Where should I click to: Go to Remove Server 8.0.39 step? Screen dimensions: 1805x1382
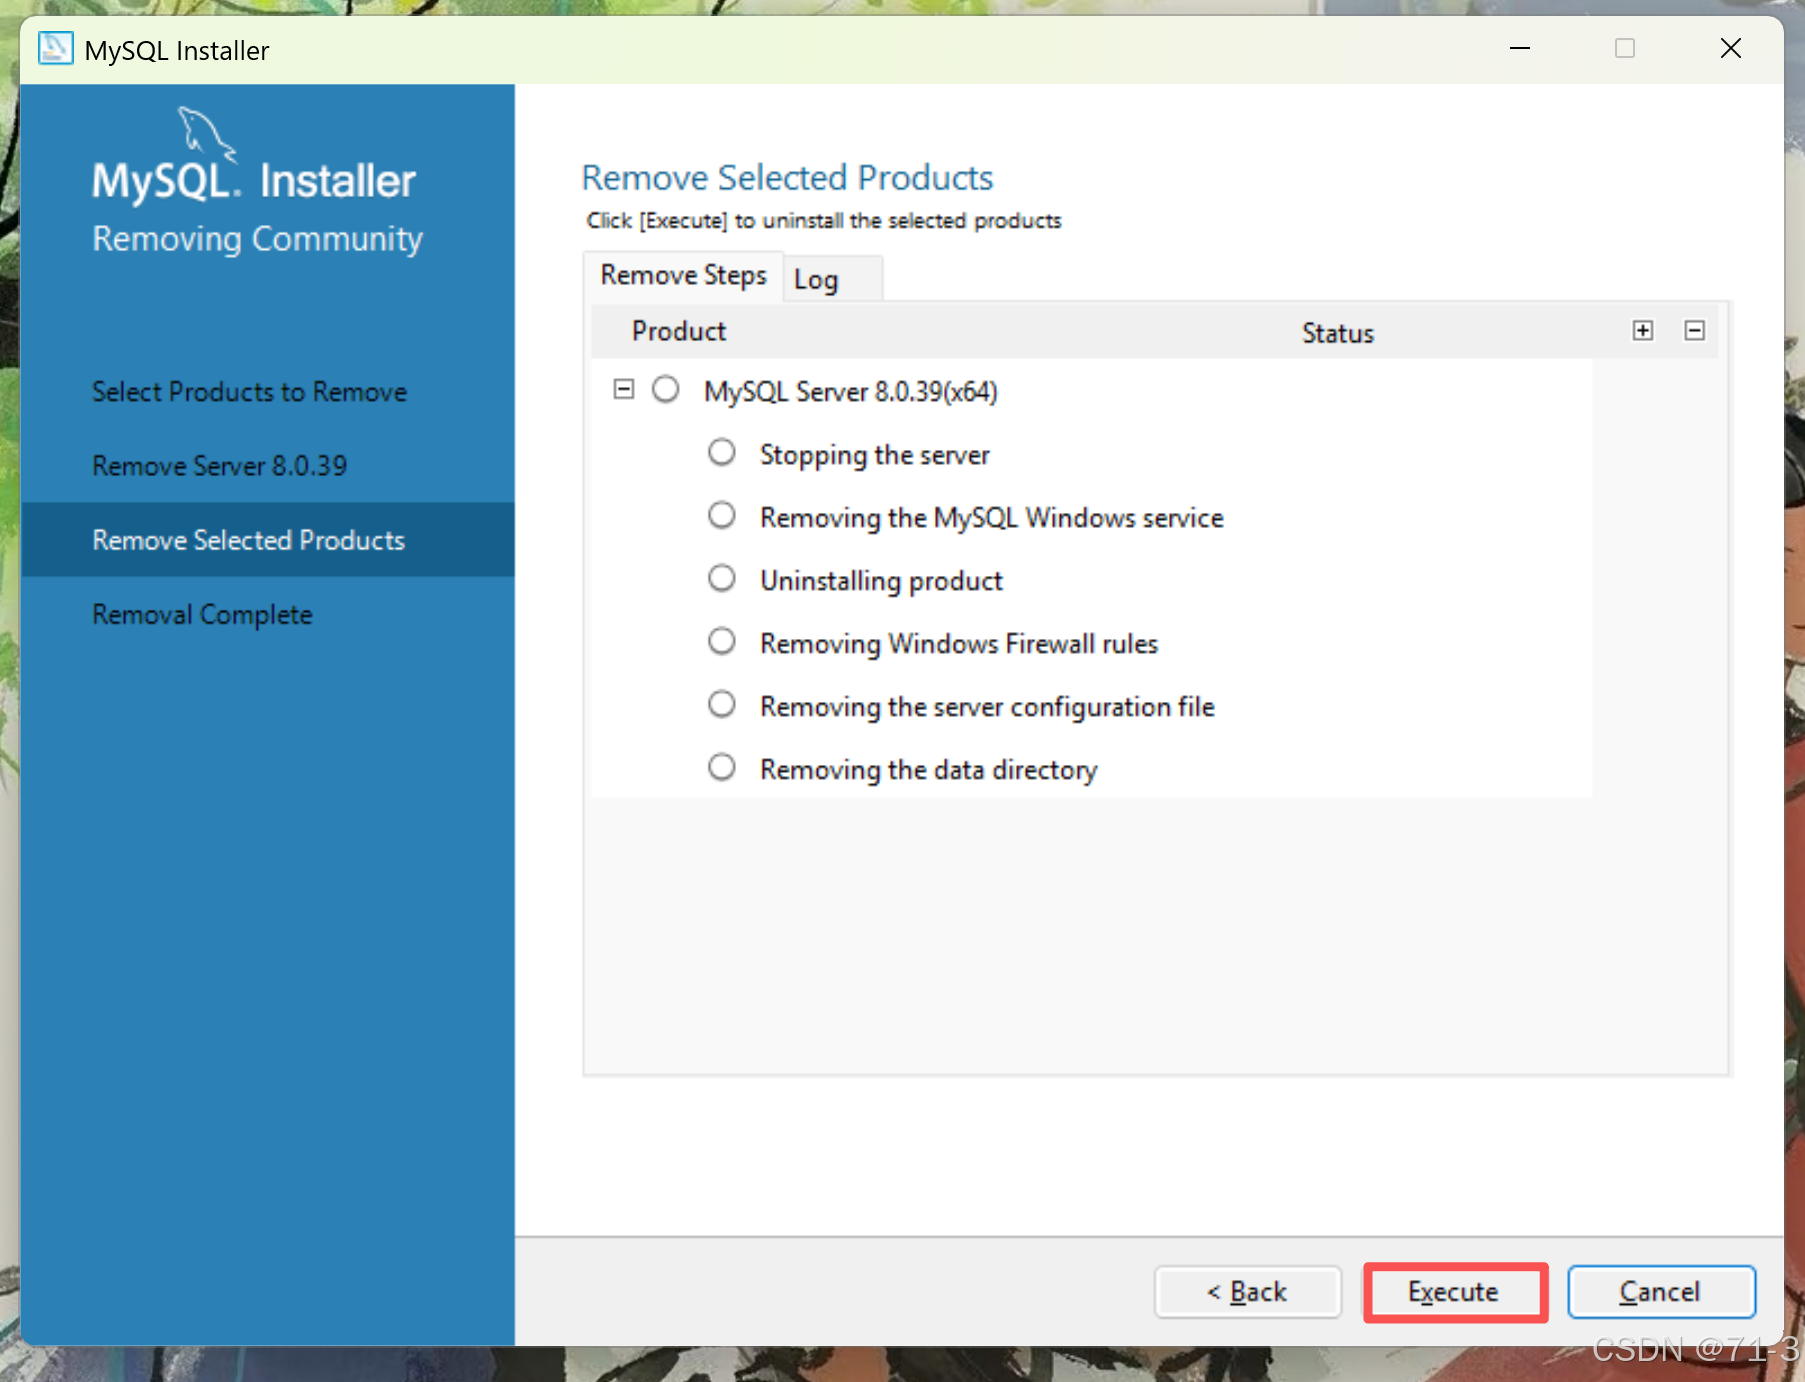tap(219, 466)
